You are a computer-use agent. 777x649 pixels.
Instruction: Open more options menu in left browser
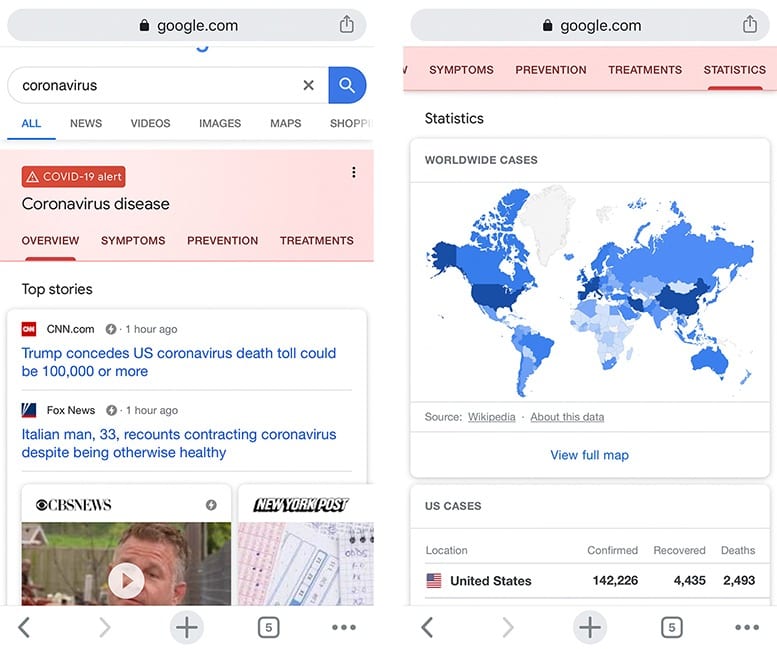(344, 627)
